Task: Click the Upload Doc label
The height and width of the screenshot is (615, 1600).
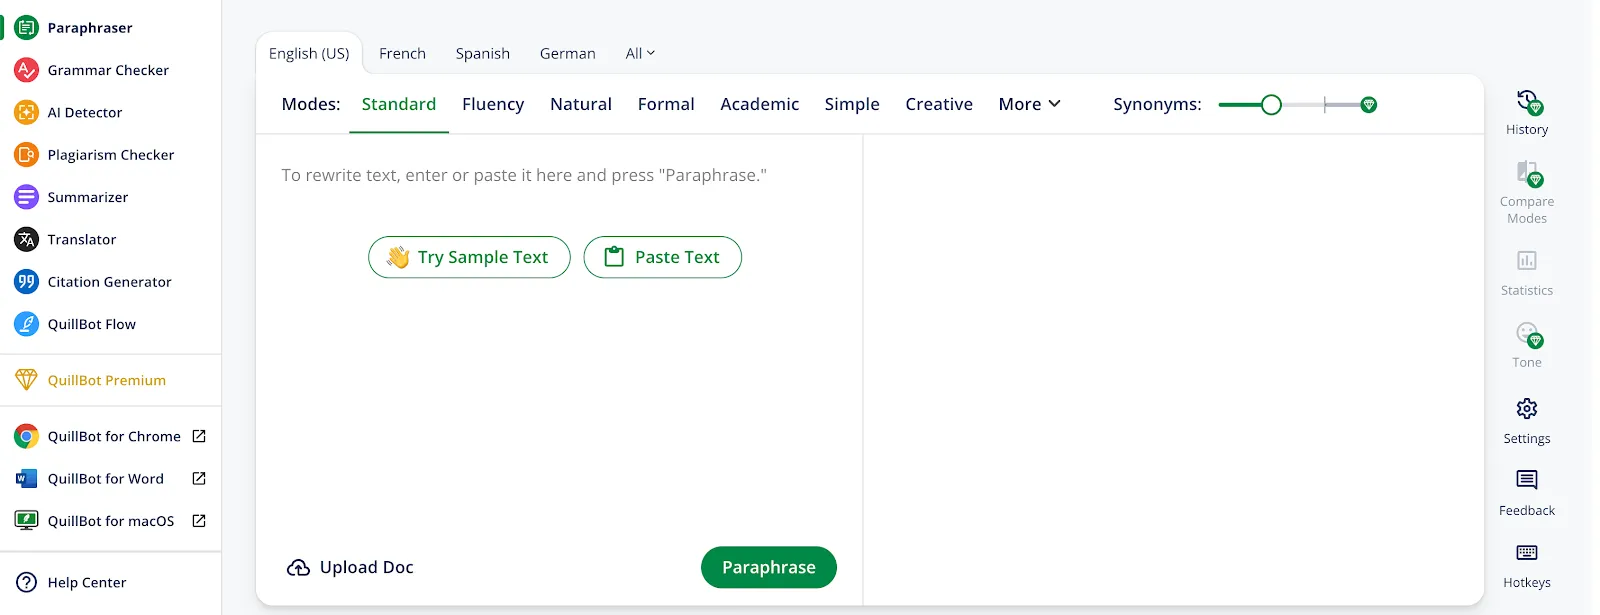Action: click(367, 568)
